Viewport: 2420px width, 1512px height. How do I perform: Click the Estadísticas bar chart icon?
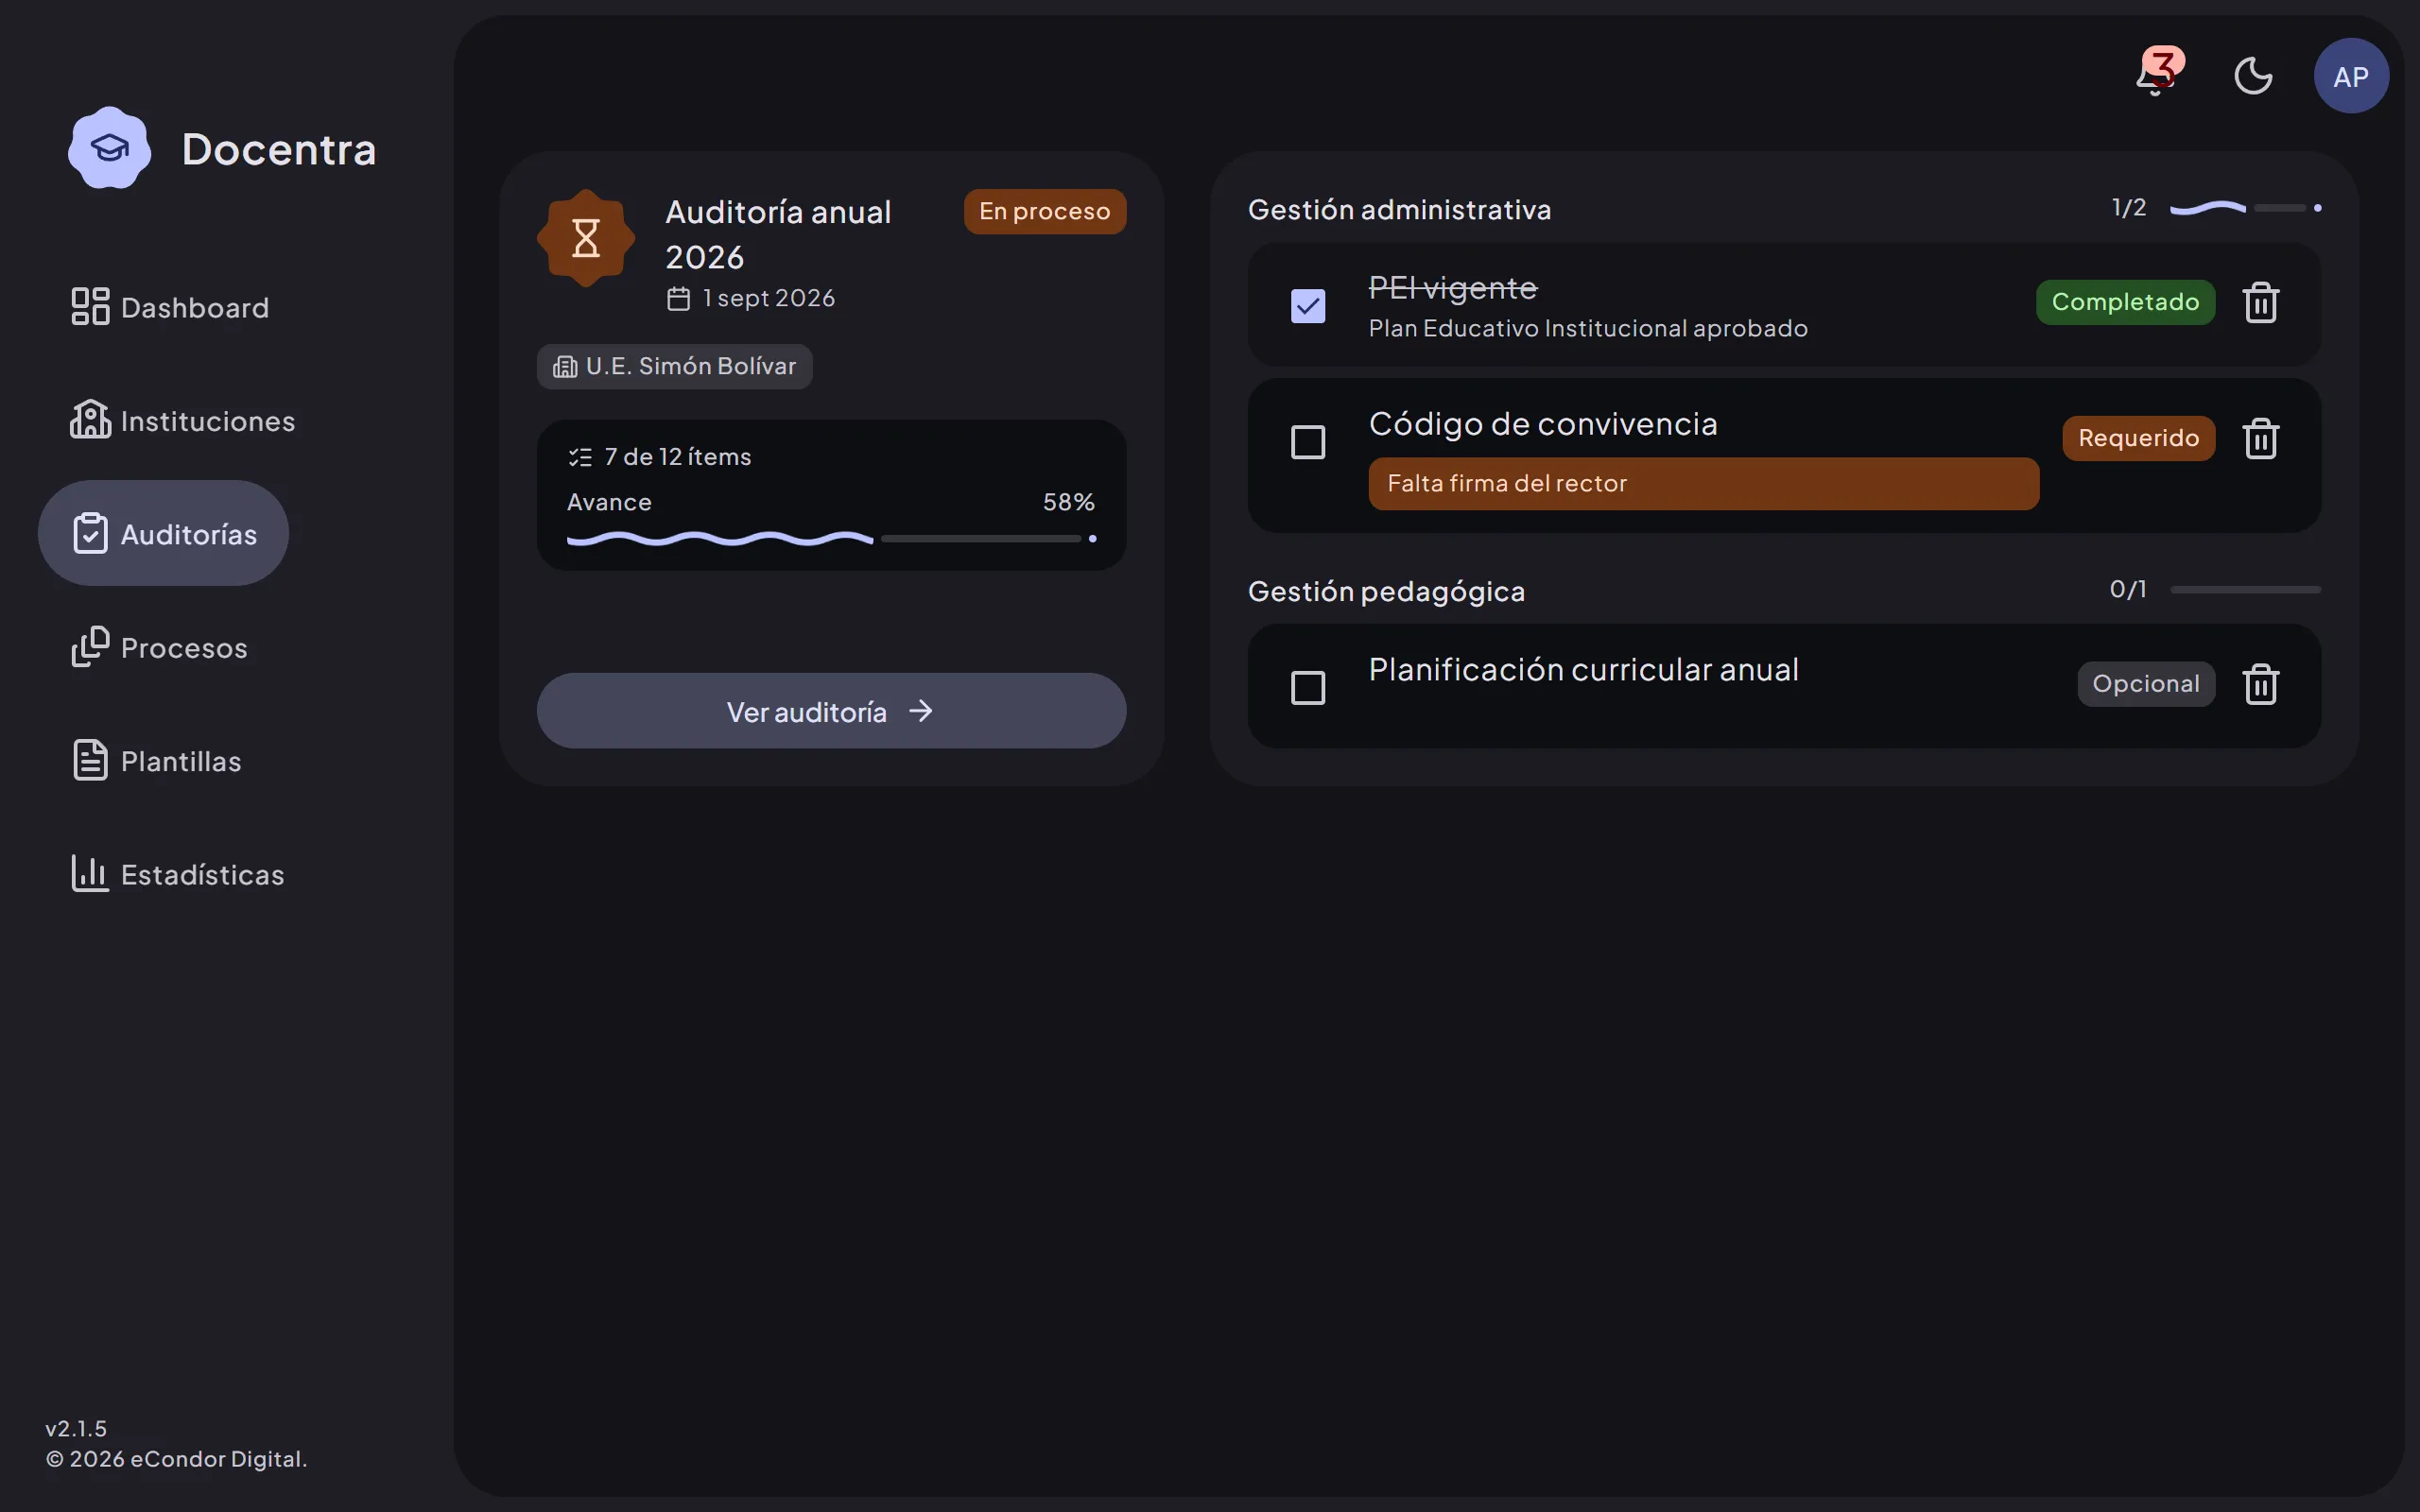coord(90,874)
